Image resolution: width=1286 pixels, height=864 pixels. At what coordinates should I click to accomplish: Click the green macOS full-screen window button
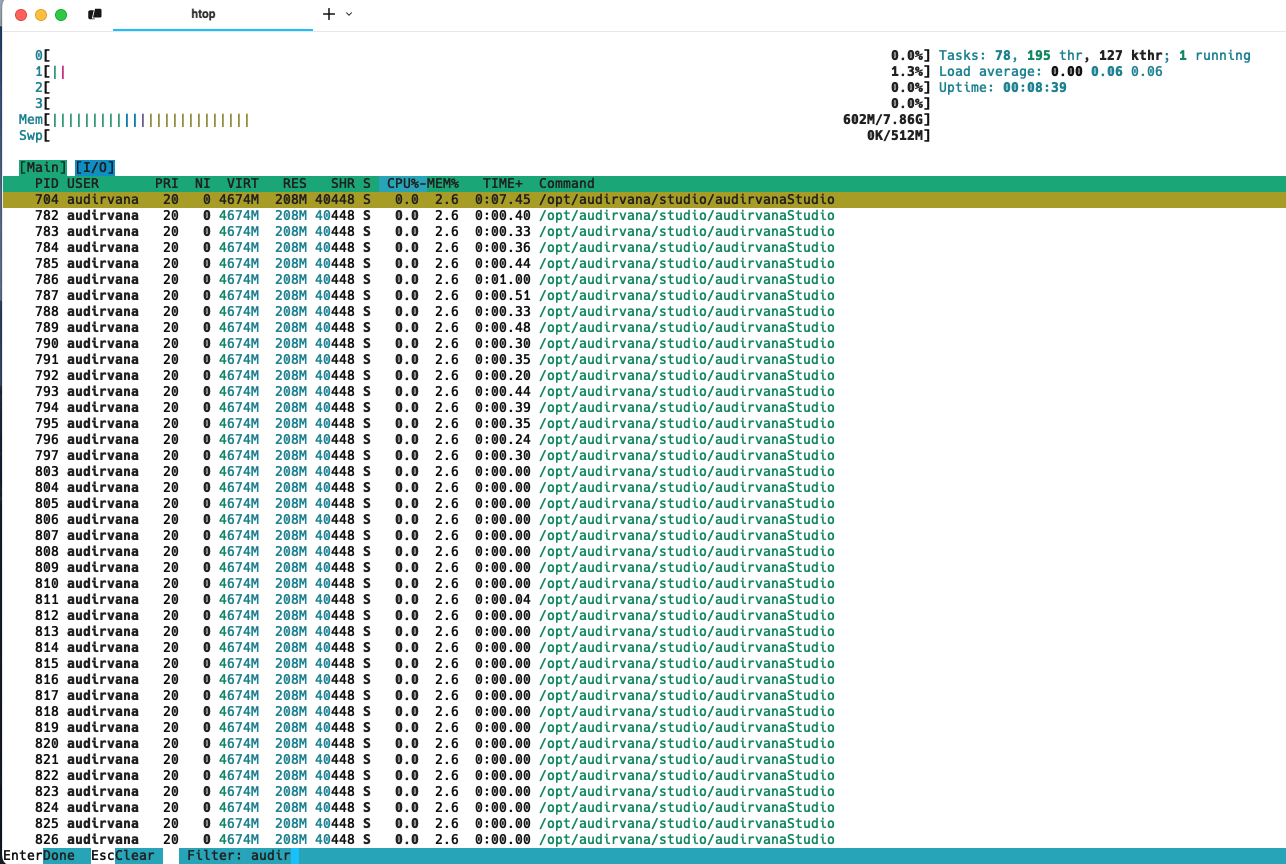(61, 15)
